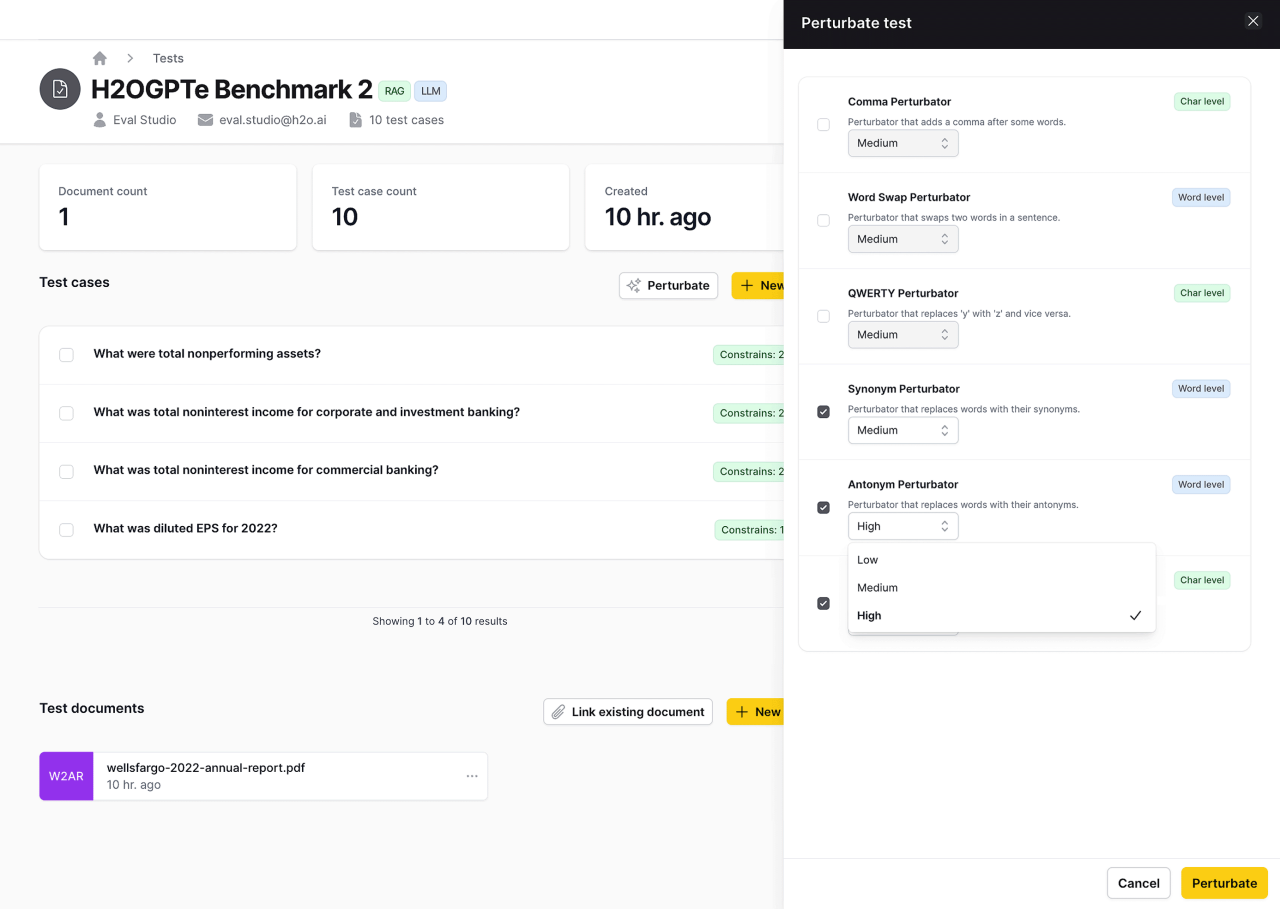Click the sparkle Perturbate button
The image size is (1280, 909).
tap(668, 285)
